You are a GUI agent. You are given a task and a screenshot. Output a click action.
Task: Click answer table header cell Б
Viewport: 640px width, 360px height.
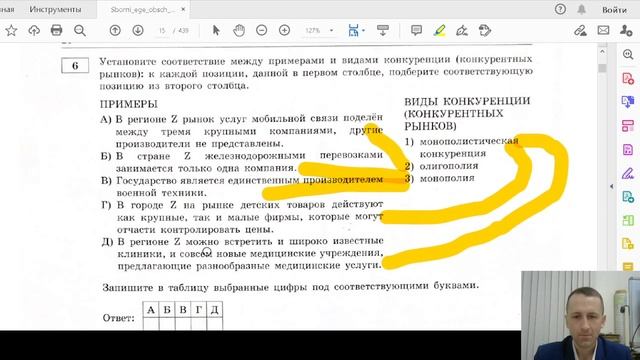tap(167, 310)
